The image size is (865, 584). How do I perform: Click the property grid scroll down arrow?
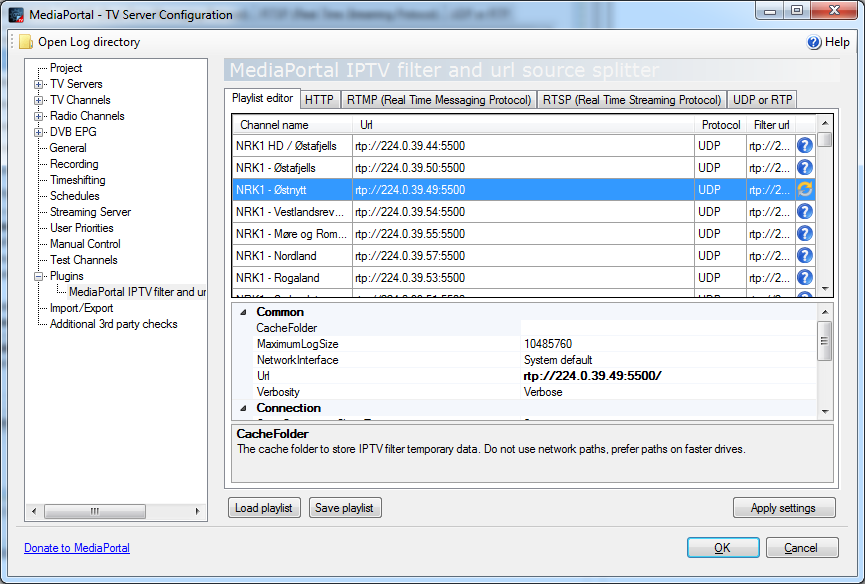[825, 411]
